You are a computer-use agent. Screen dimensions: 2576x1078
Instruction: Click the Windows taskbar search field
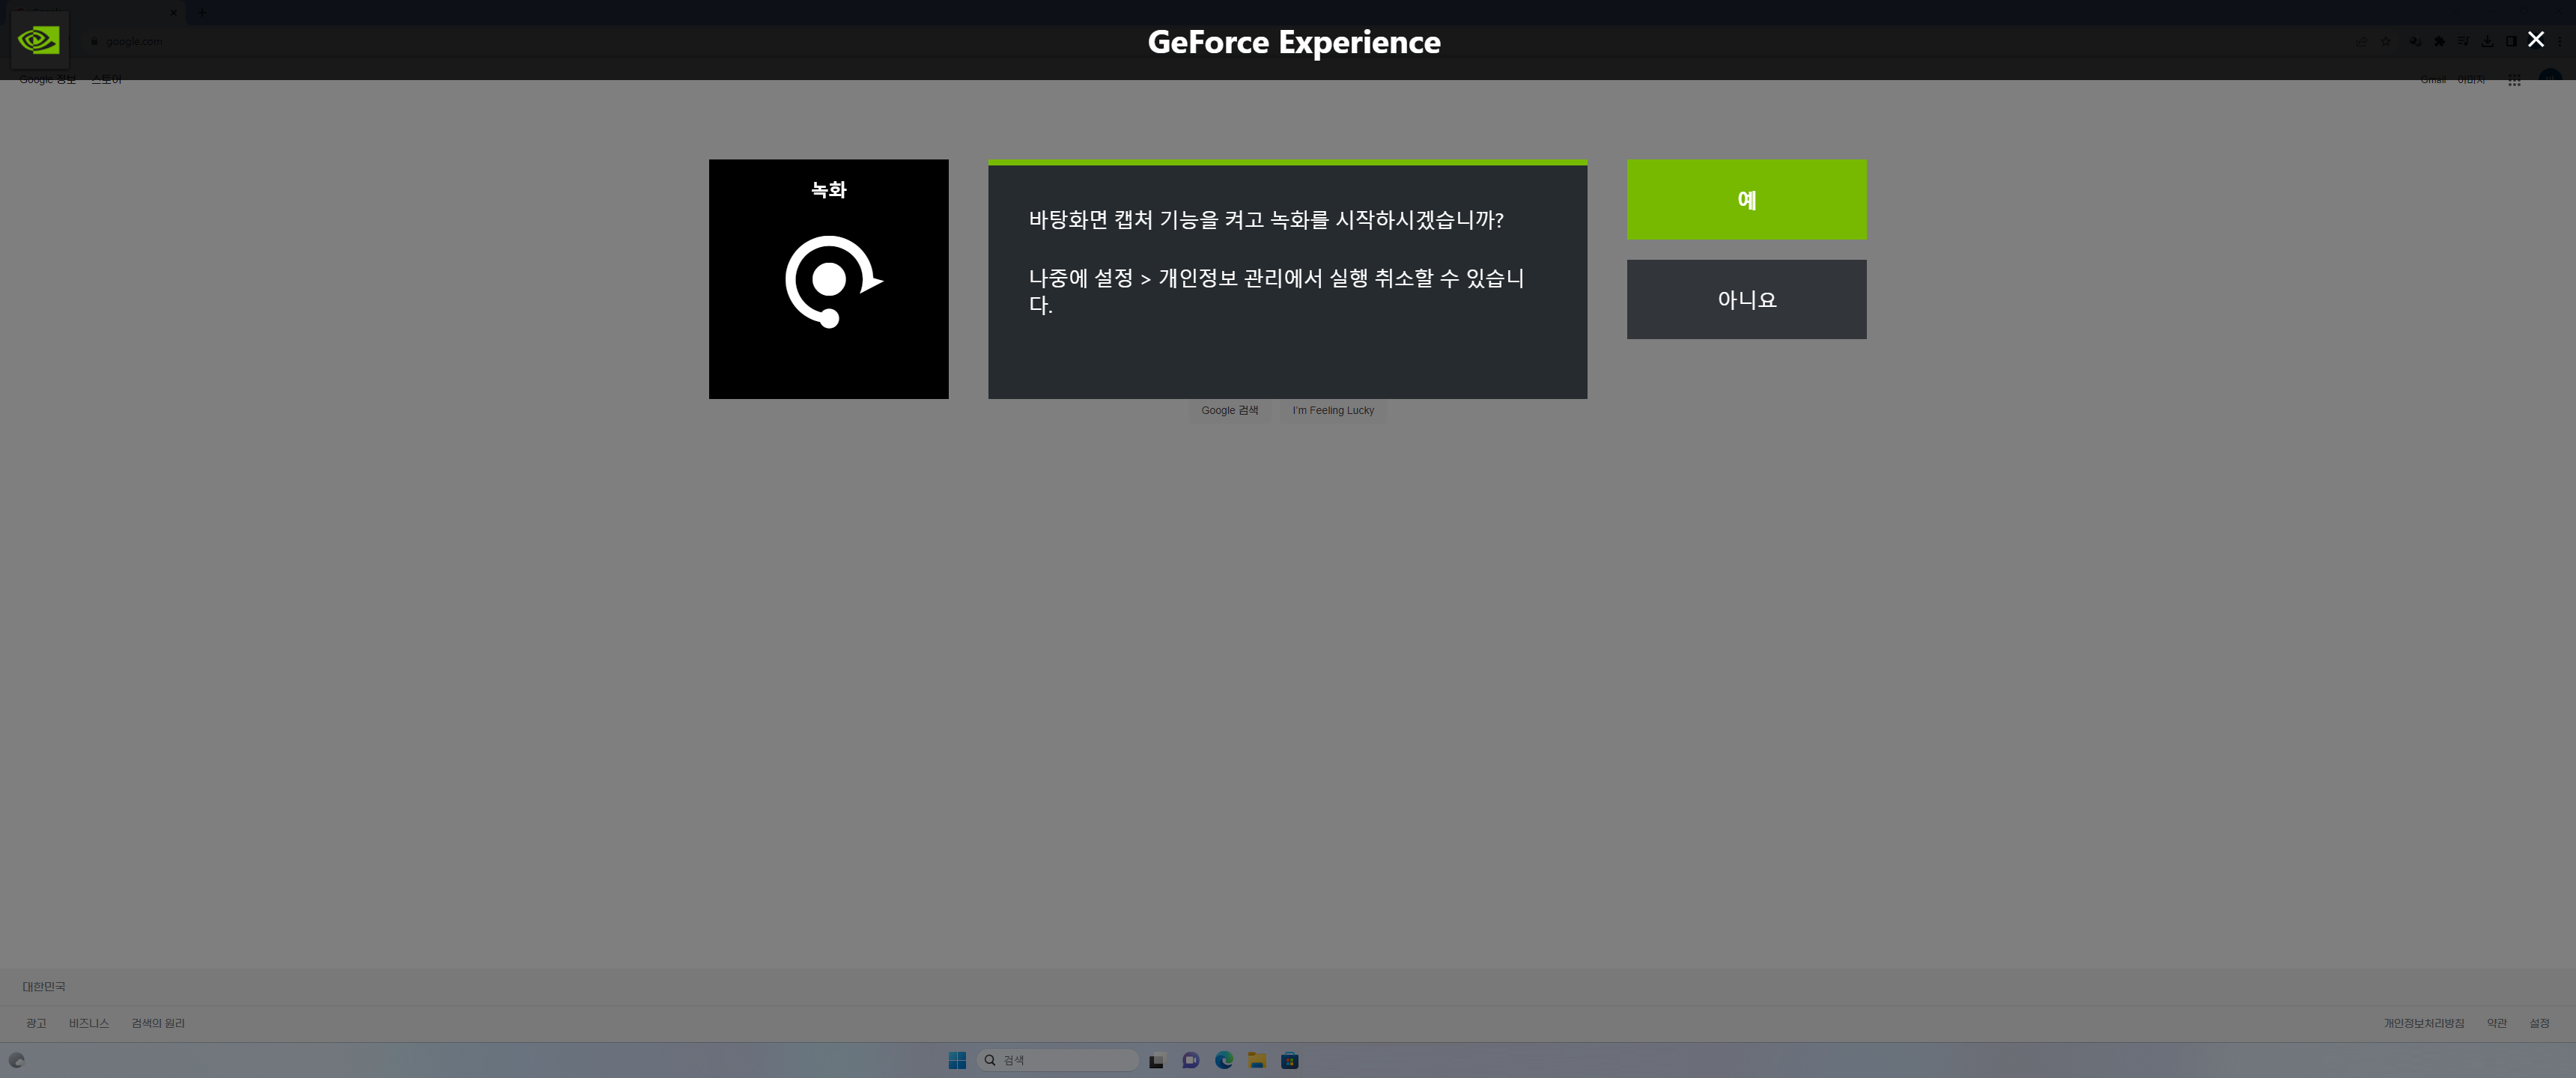point(1057,1060)
